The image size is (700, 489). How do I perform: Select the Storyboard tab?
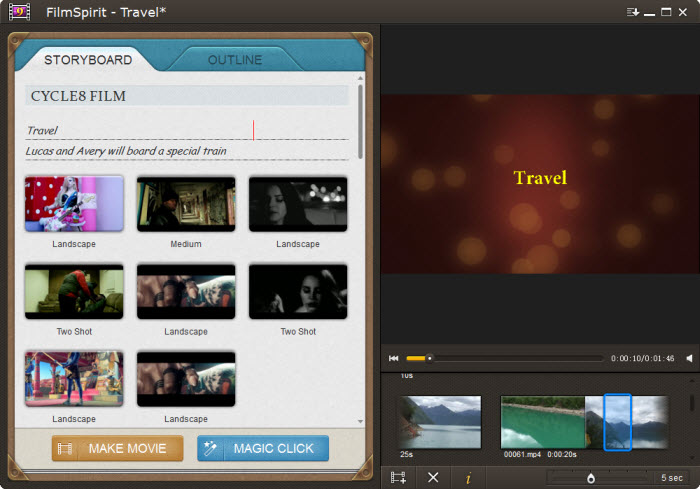(x=88, y=60)
